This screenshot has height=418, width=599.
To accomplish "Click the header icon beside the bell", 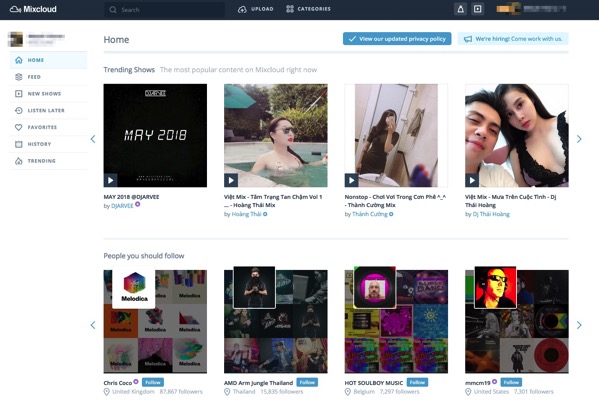I will (x=478, y=9).
